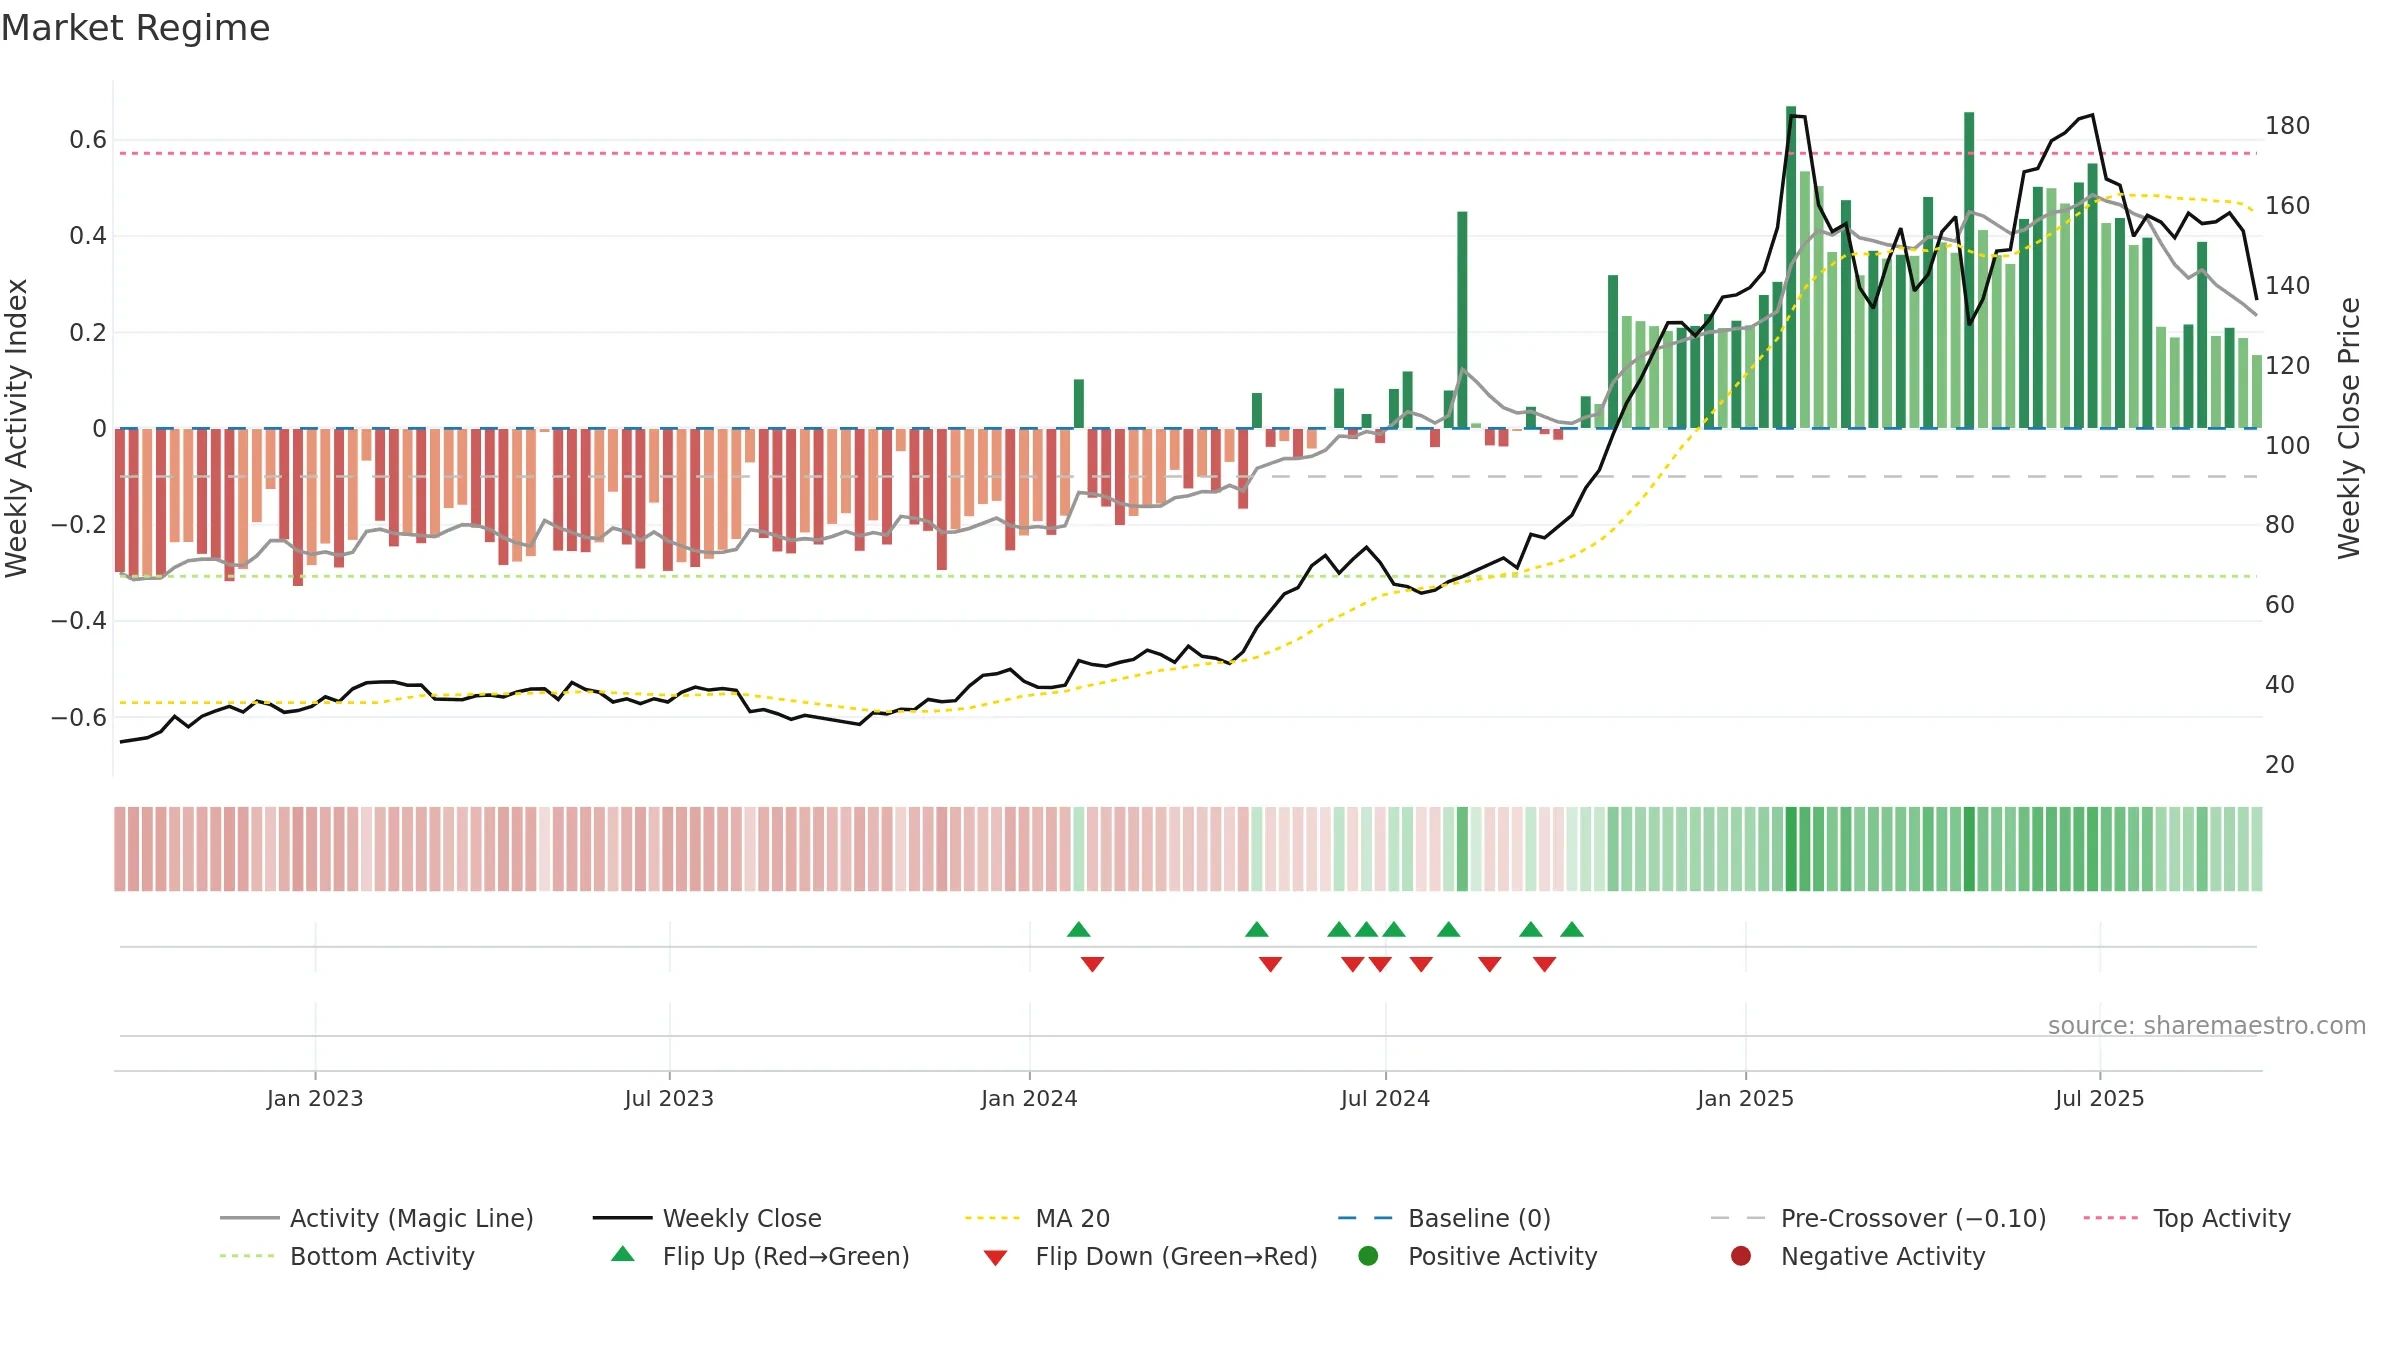Click the red Negative Activity legend dot
Viewport: 2400px width, 1350px height.
point(1741,1256)
